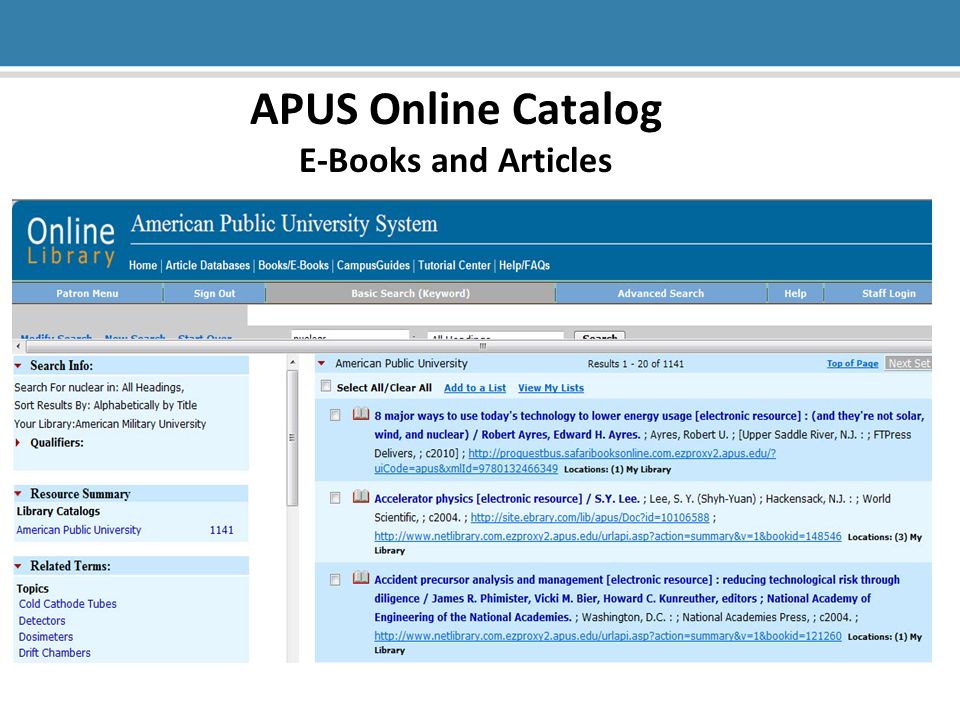The width and height of the screenshot is (960, 720).
Task: Click the results pane vertical scrollbar thumb
Action: coord(292,438)
